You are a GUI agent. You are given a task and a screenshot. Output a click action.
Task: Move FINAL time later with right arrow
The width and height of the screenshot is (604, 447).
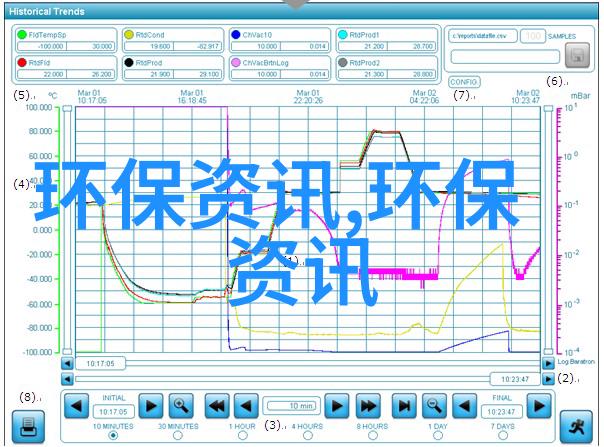coord(539,406)
